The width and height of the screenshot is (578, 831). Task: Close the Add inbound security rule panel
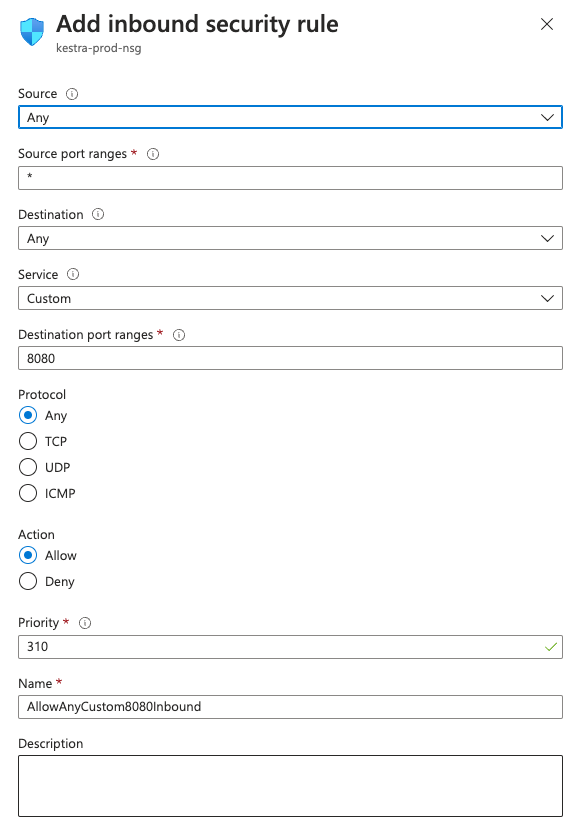pos(547,24)
